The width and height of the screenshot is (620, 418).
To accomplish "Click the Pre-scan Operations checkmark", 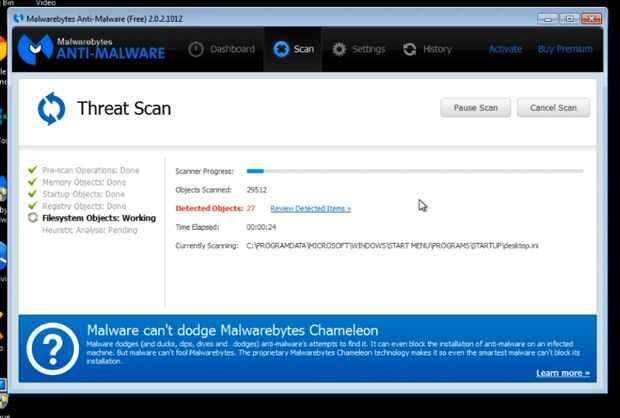I will 32,170.
